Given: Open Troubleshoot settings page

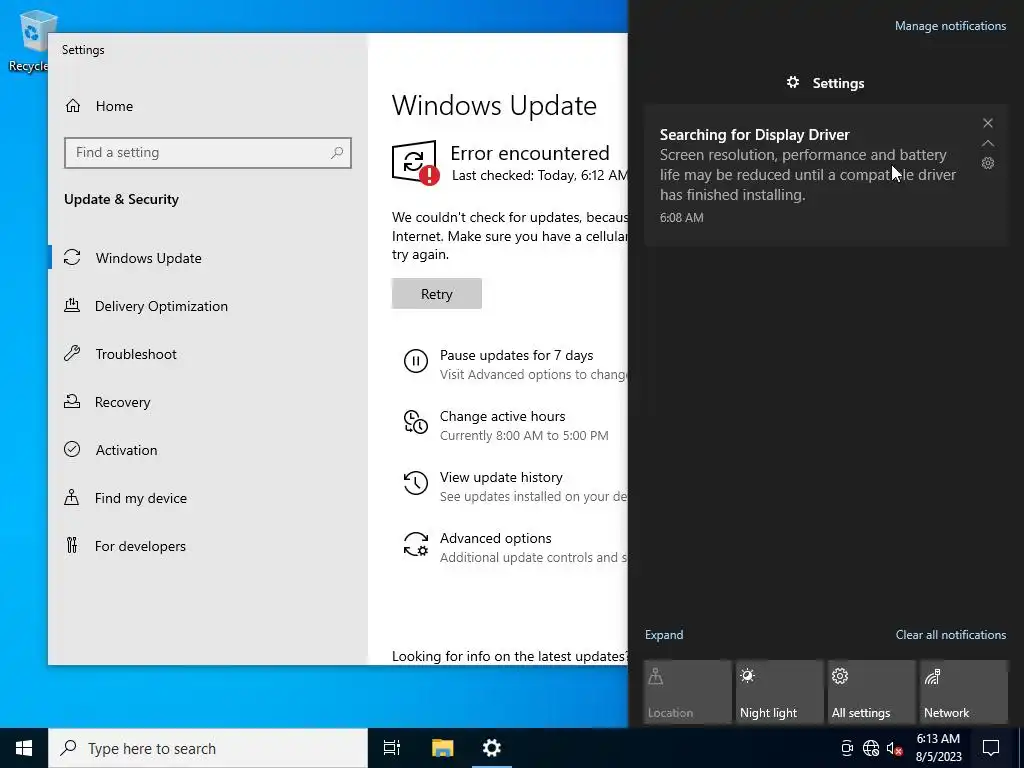Looking at the screenshot, I should click(x=209, y=353).
